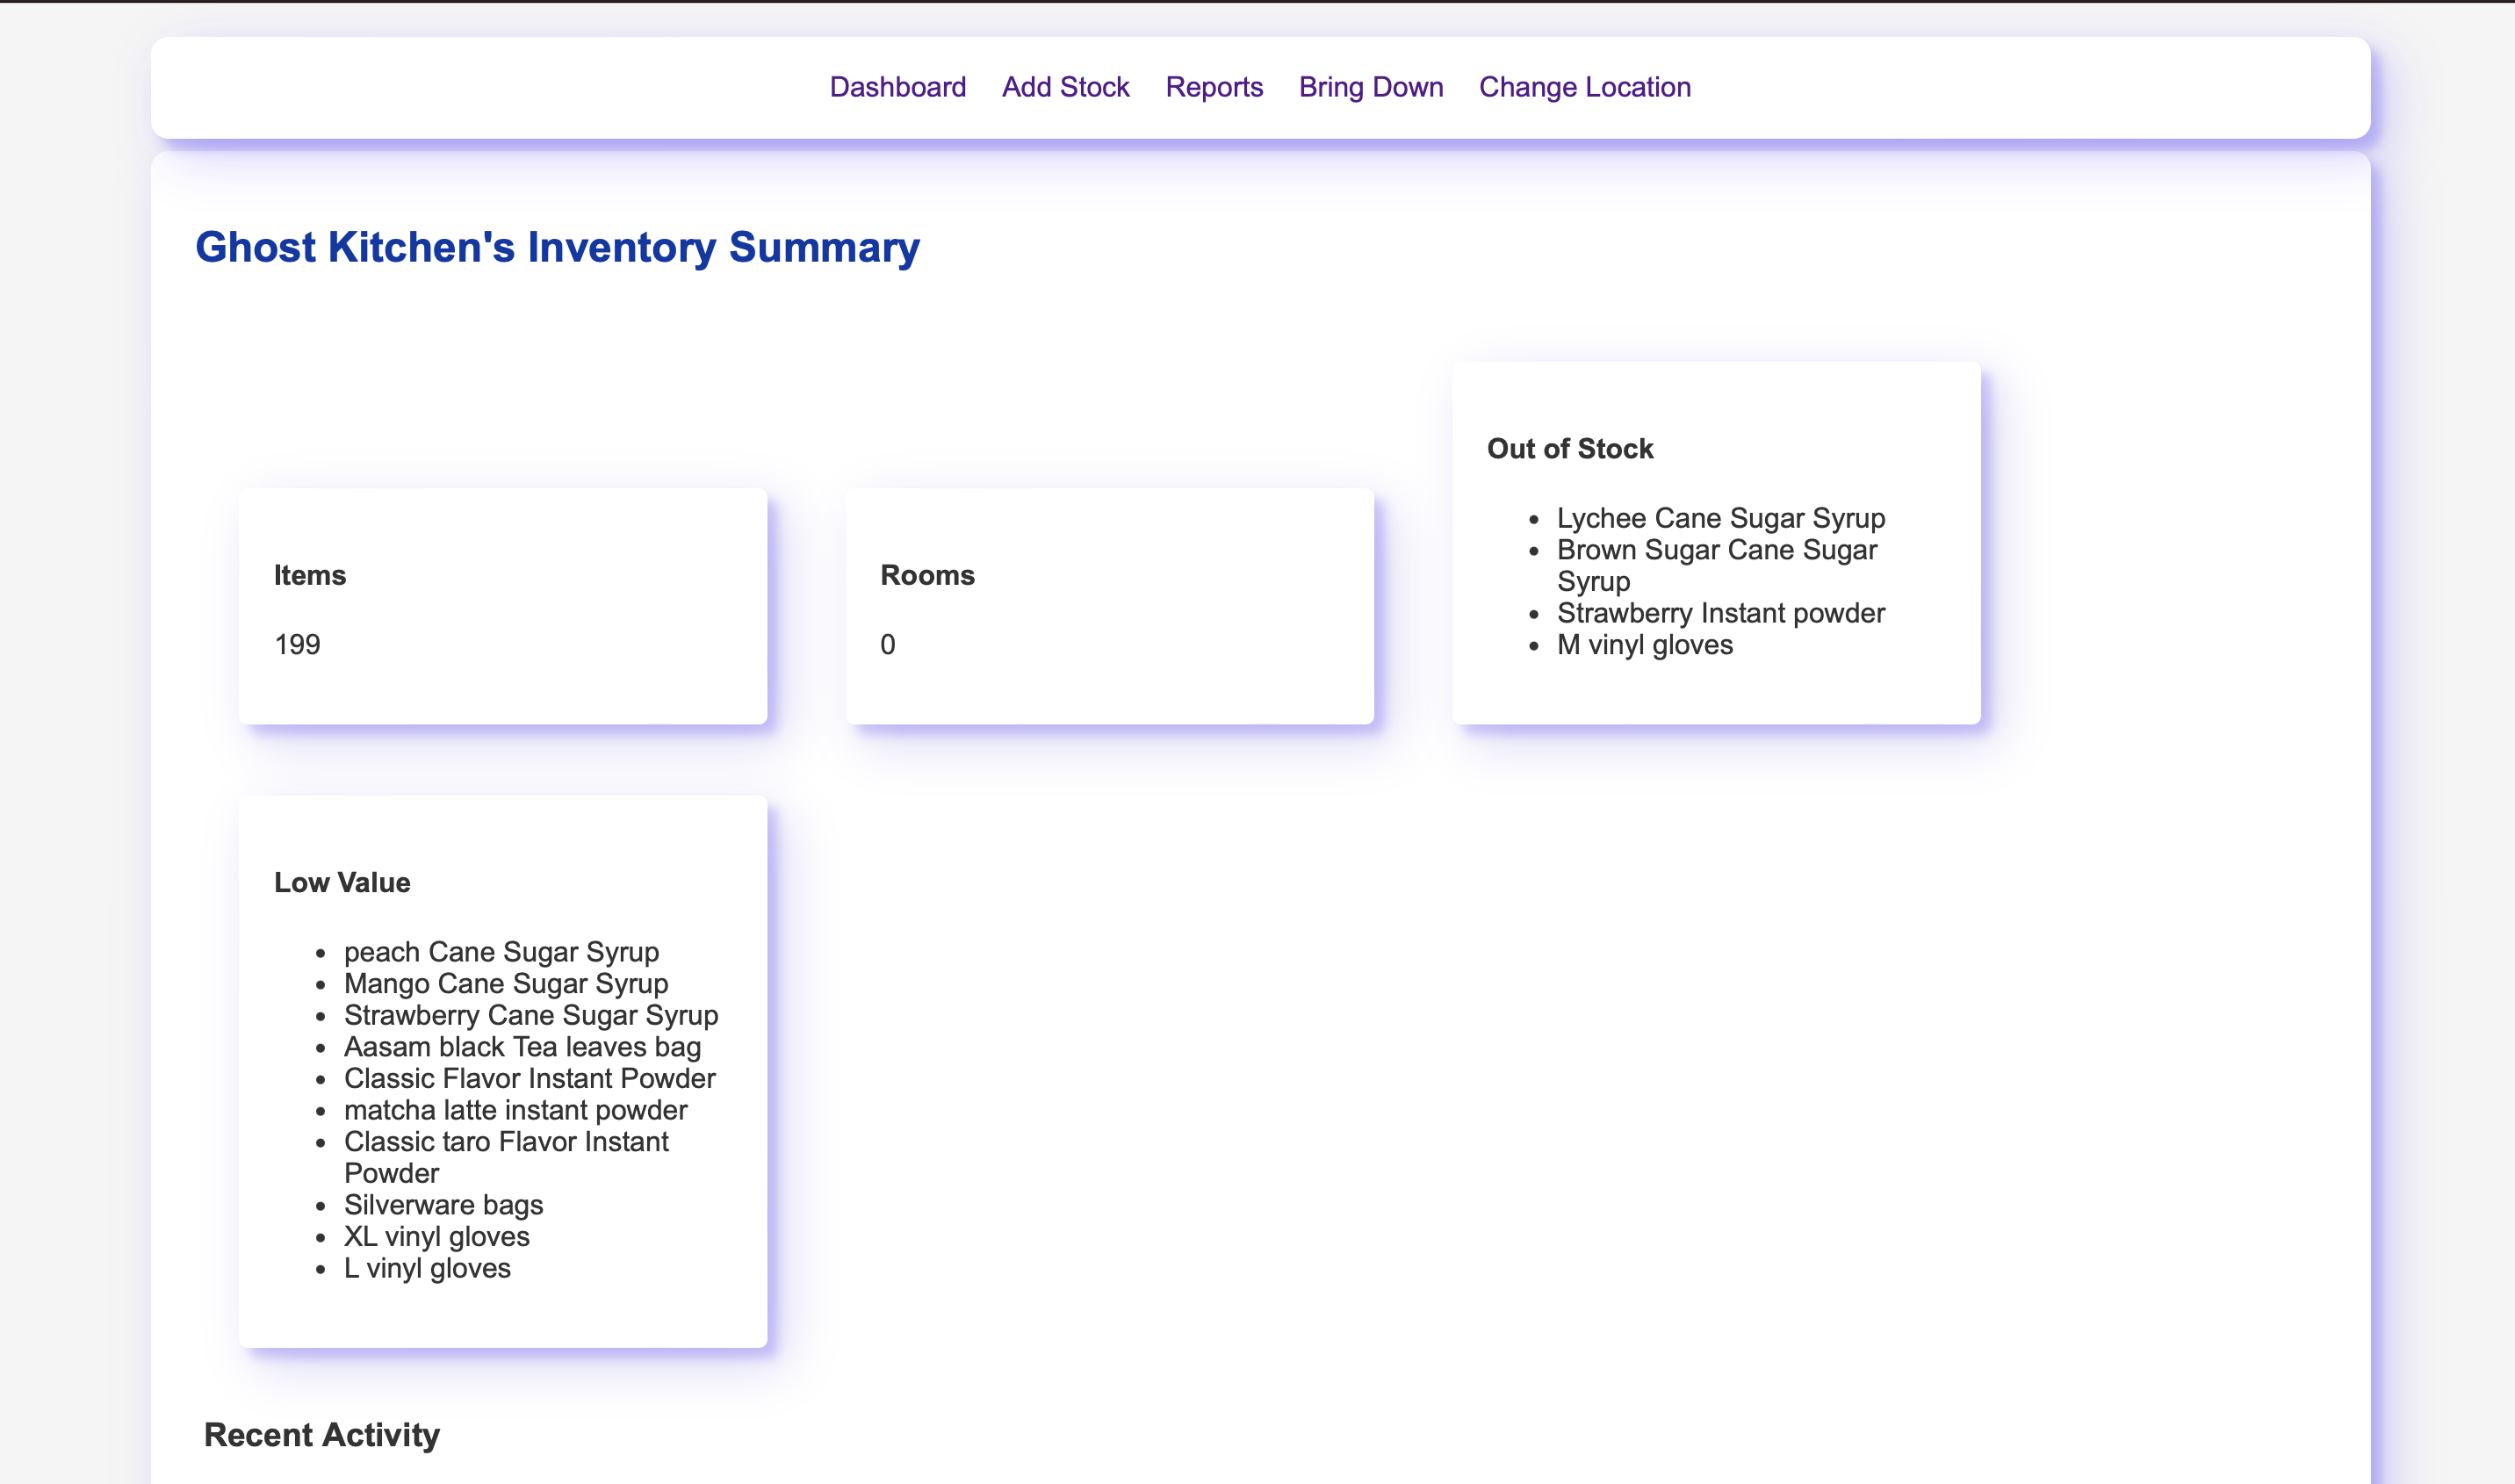
Task: Select Classic taro Flavor Instant Powder entry
Action: coord(506,1157)
